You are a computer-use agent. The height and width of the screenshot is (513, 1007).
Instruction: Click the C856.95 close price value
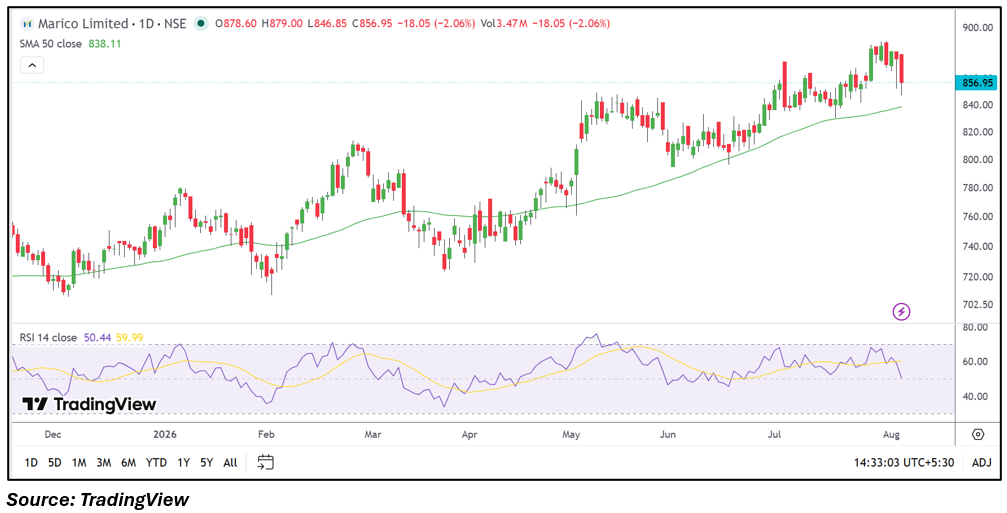click(x=372, y=24)
